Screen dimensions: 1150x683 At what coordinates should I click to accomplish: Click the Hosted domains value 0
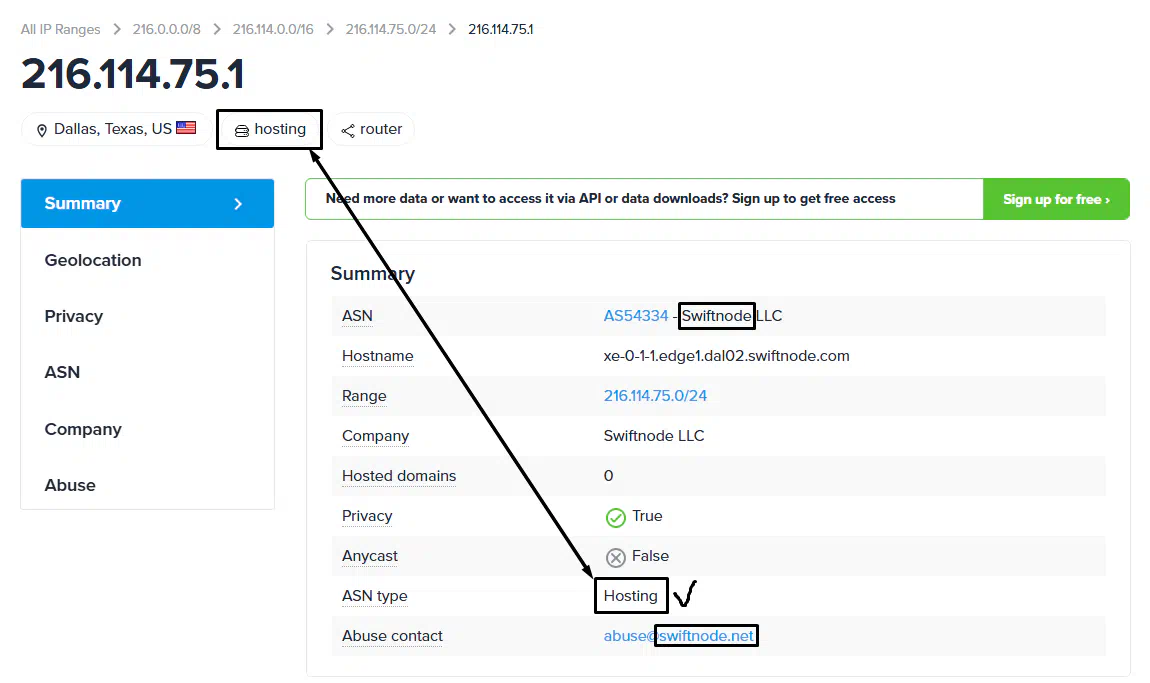click(x=609, y=476)
